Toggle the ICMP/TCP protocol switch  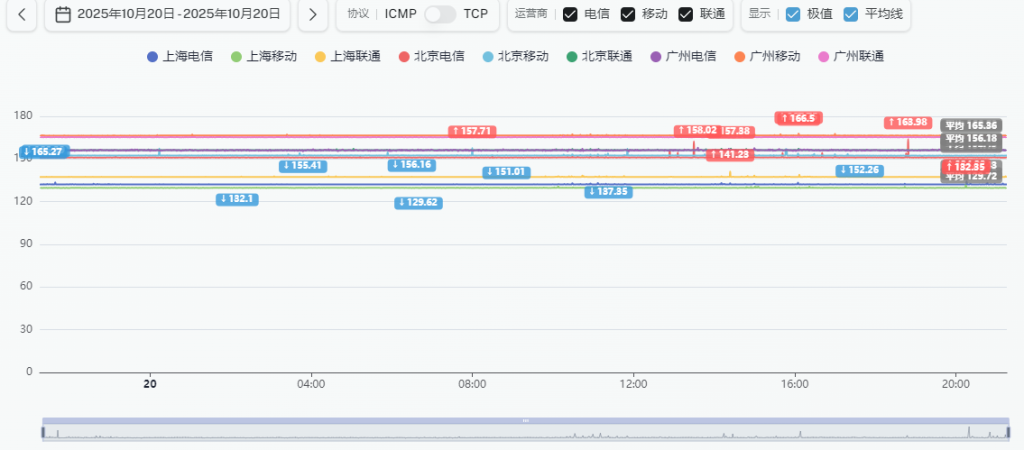click(440, 14)
